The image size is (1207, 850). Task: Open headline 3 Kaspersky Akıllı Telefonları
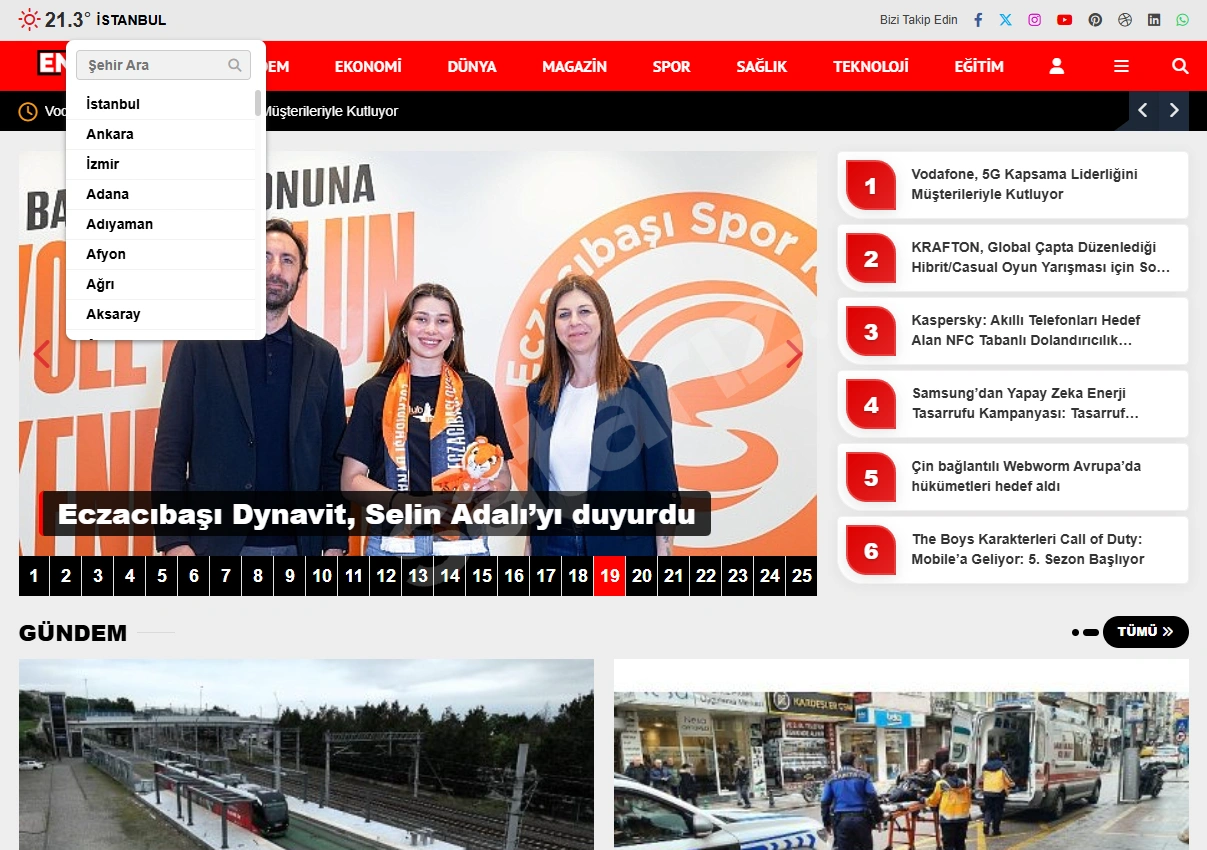click(1012, 330)
